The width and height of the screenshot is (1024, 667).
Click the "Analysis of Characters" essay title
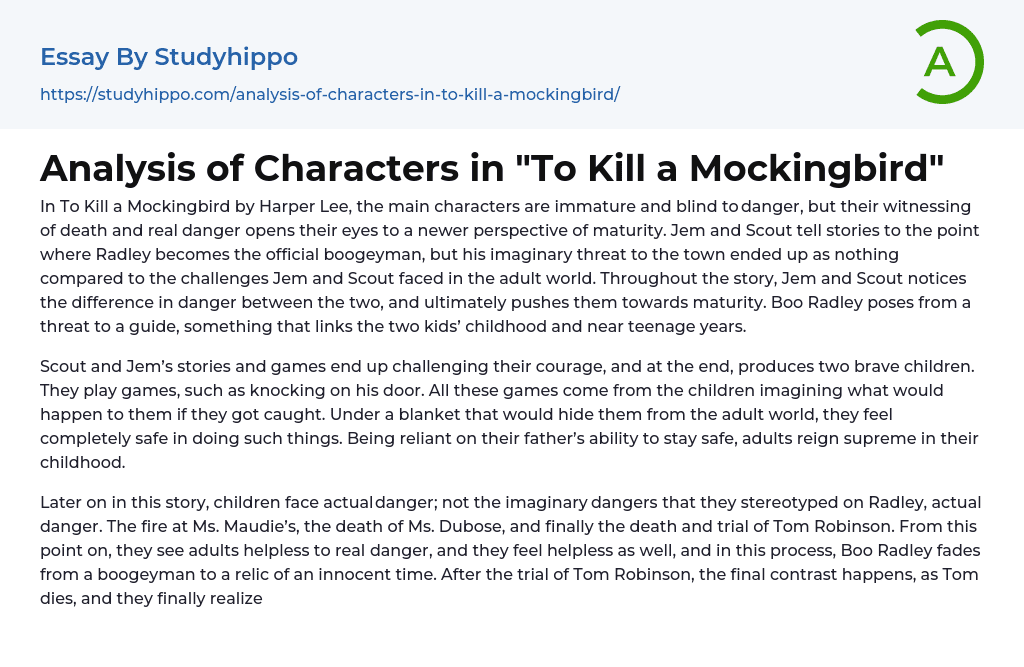pyautogui.click(x=492, y=168)
